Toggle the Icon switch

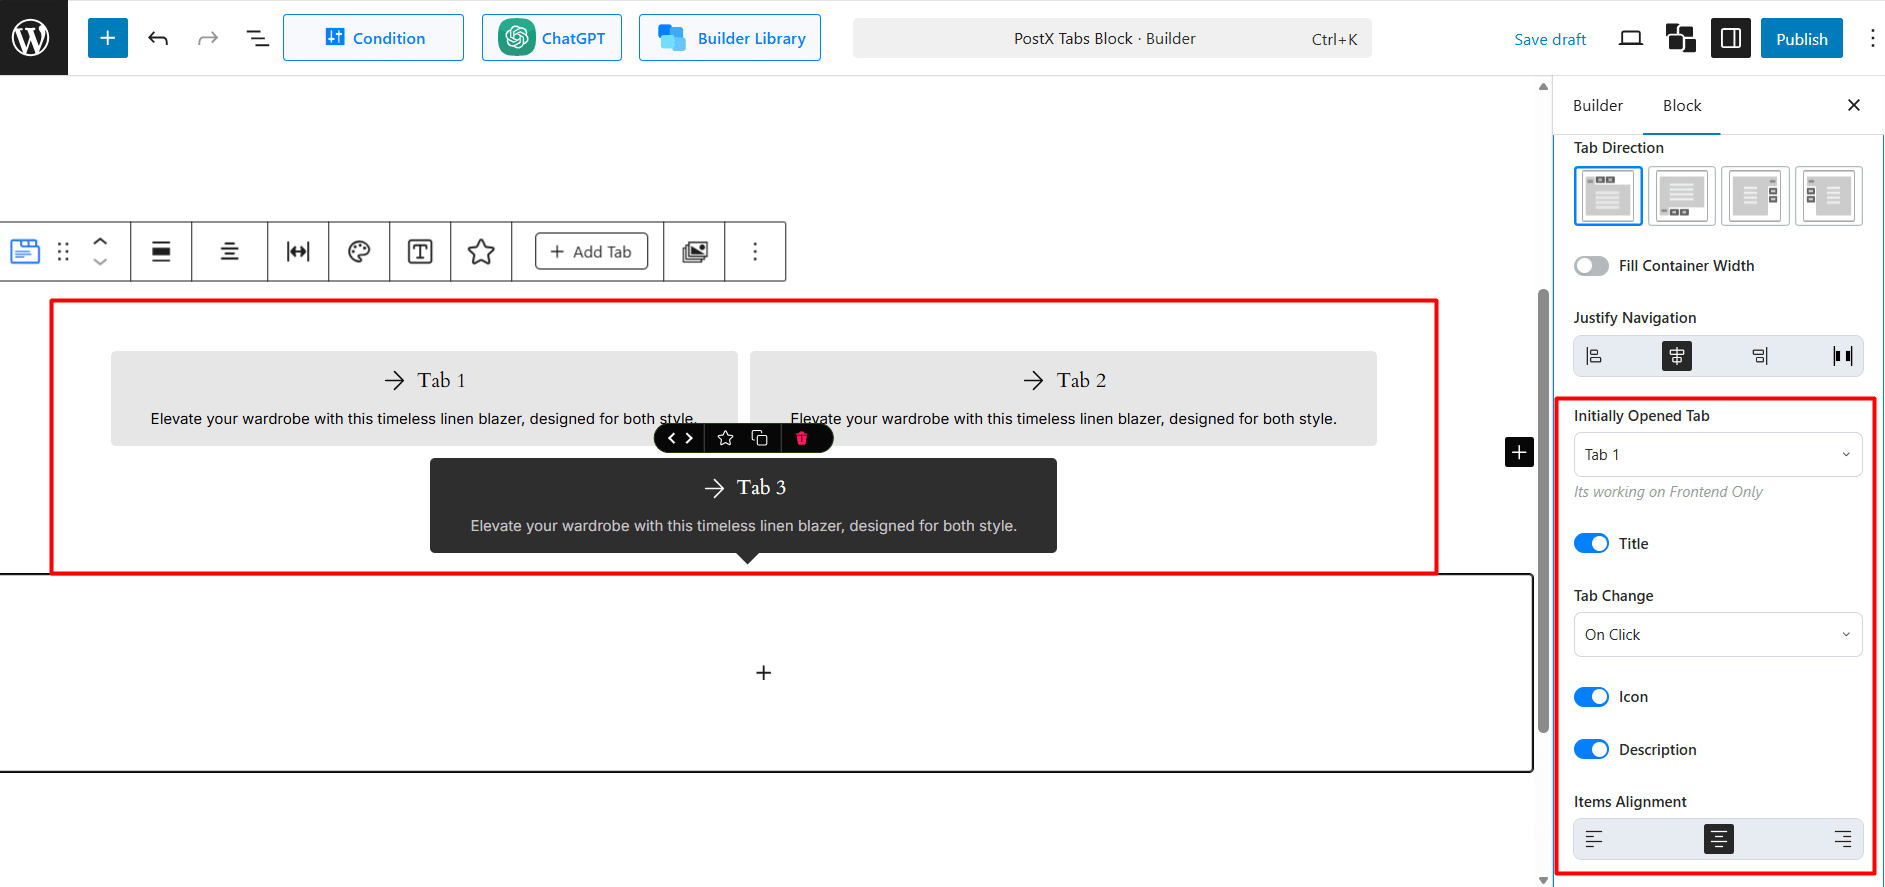[1591, 697]
